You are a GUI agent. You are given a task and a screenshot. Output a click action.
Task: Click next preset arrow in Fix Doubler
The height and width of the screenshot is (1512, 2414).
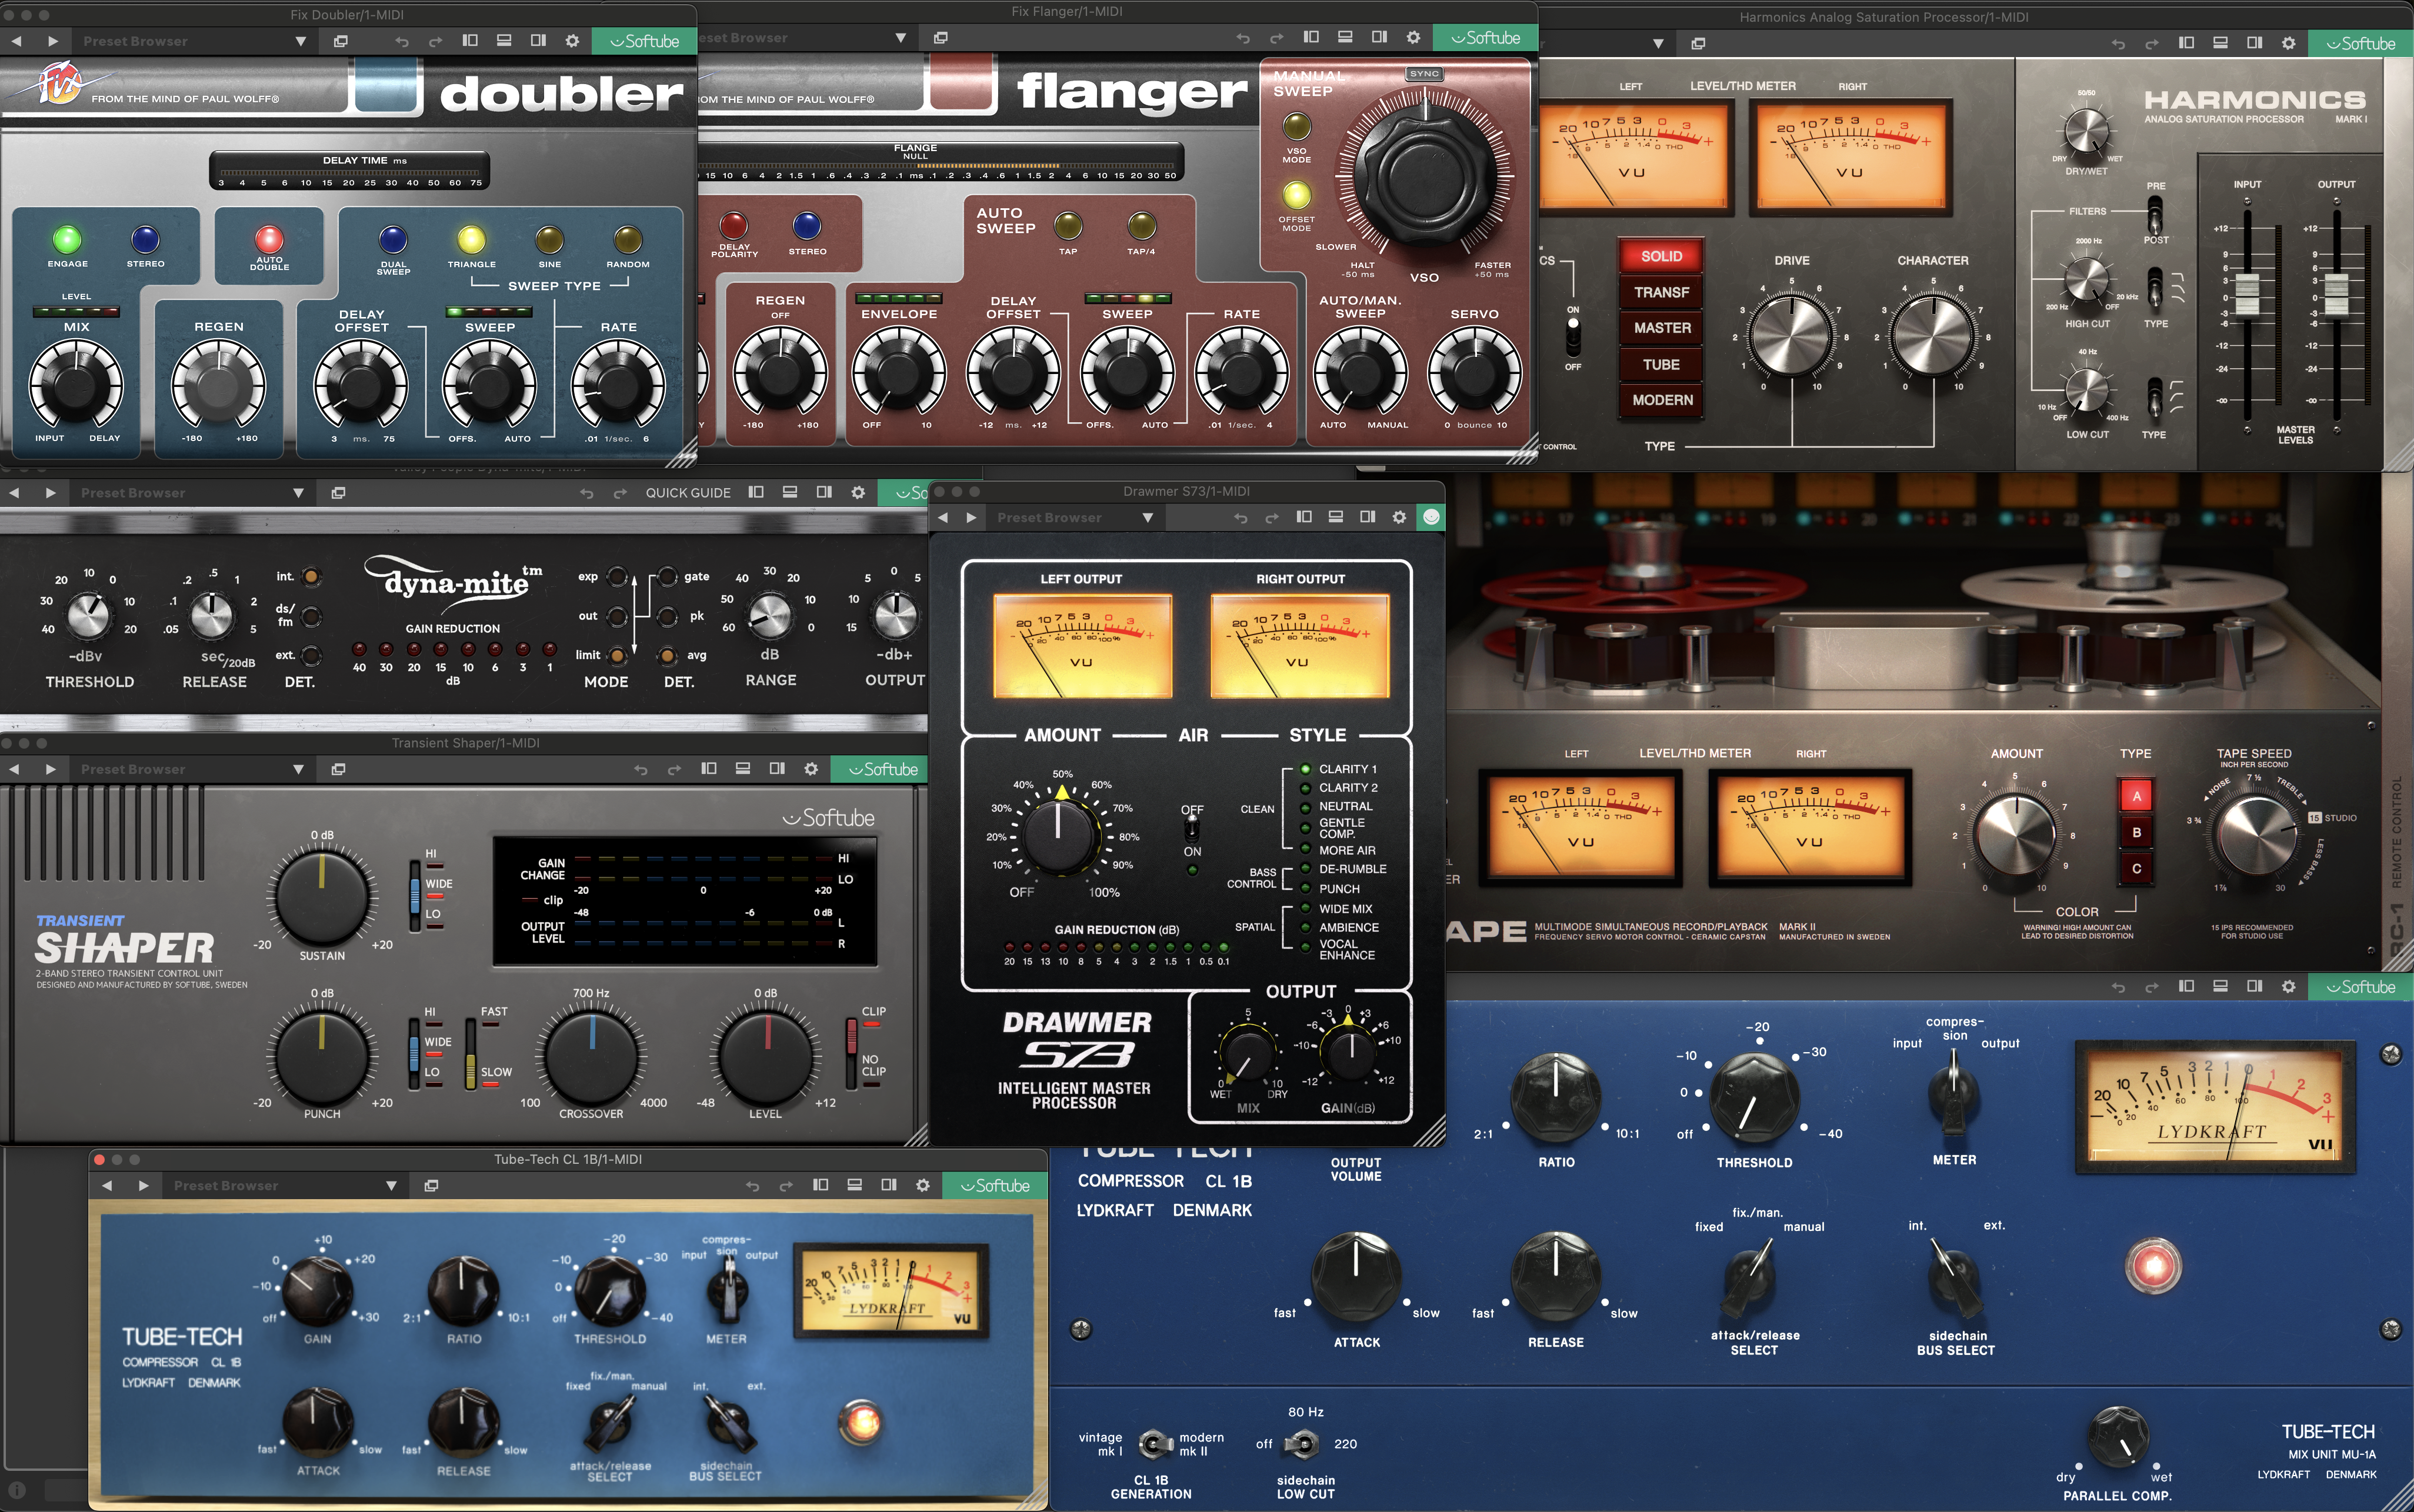pos(53,41)
